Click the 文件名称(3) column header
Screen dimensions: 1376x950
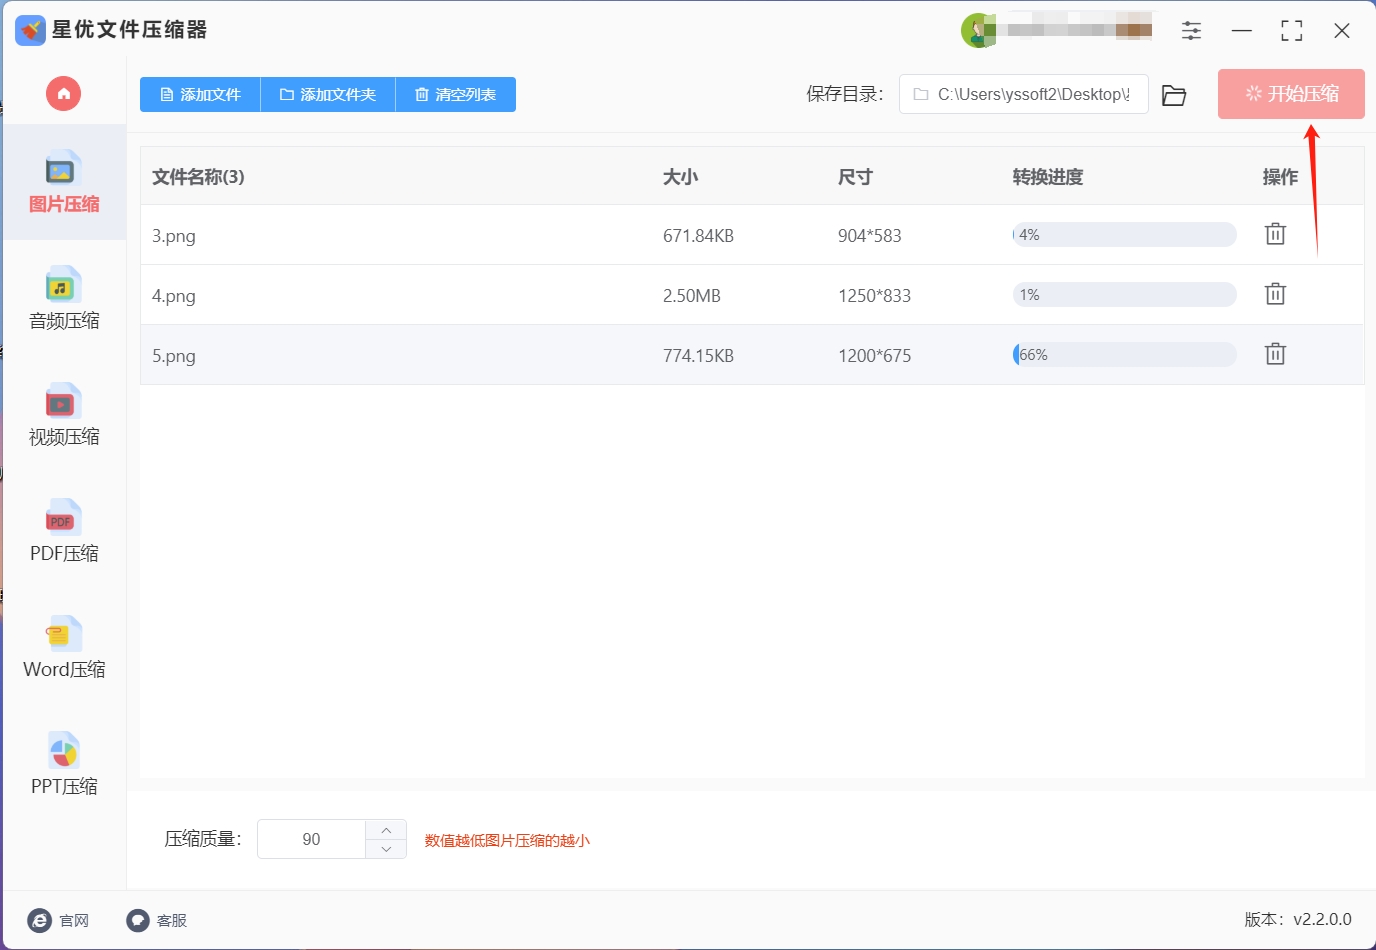click(198, 177)
